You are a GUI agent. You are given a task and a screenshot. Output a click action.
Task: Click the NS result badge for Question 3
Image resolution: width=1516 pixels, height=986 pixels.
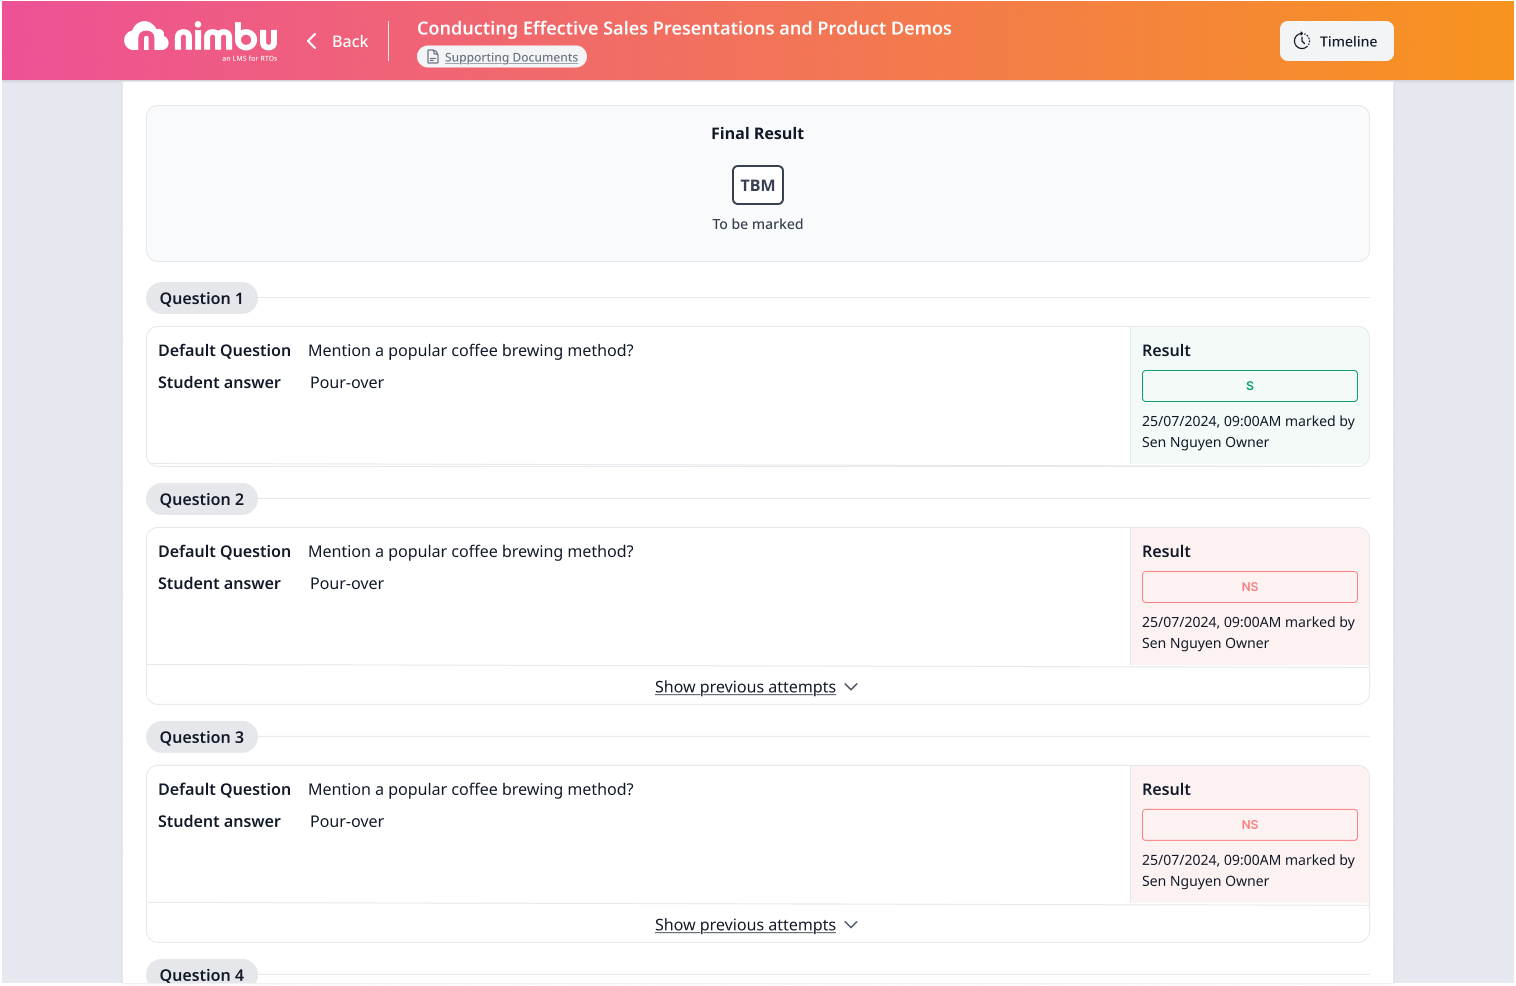click(1250, 825)
